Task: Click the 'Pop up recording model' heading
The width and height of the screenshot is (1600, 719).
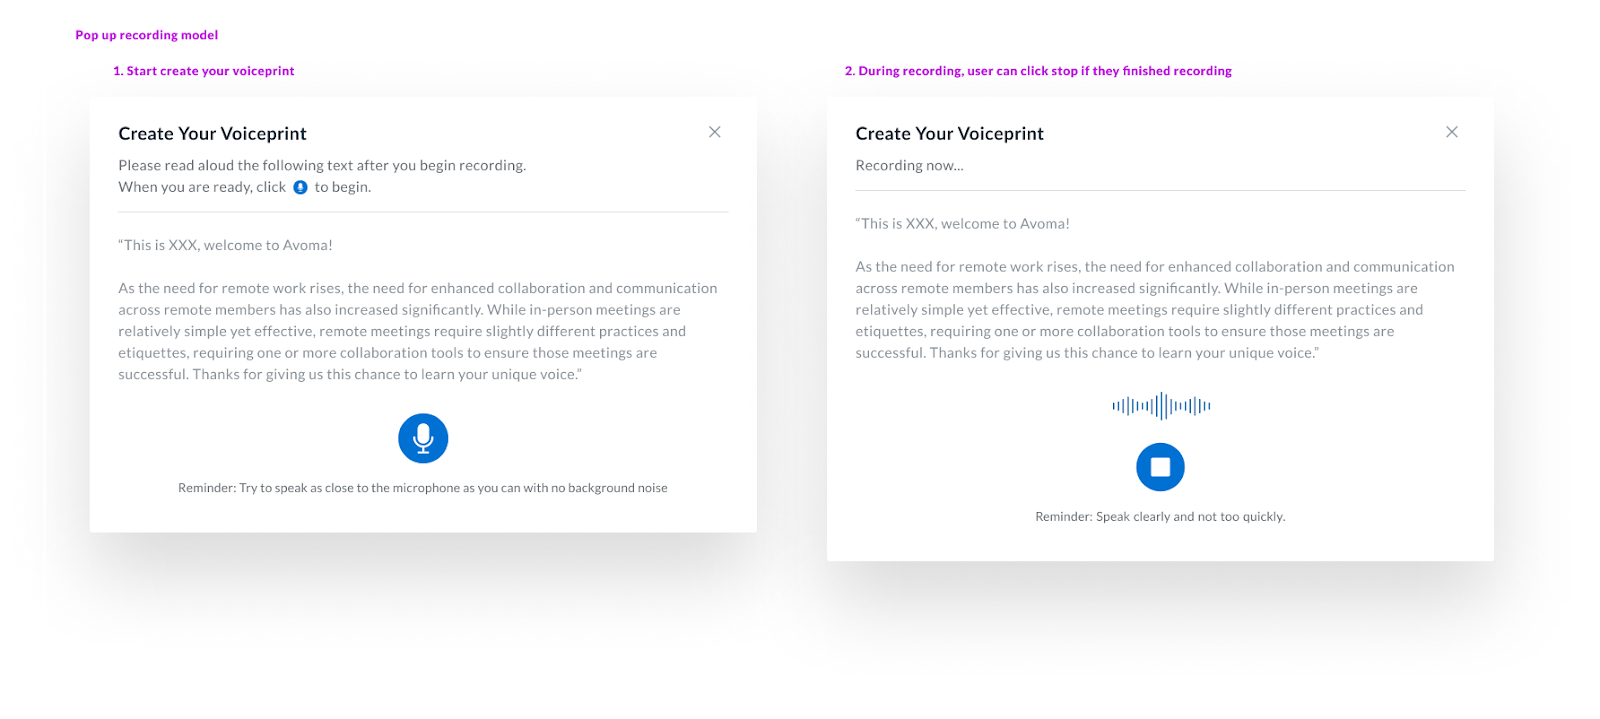Action: [x=147, y=35]
